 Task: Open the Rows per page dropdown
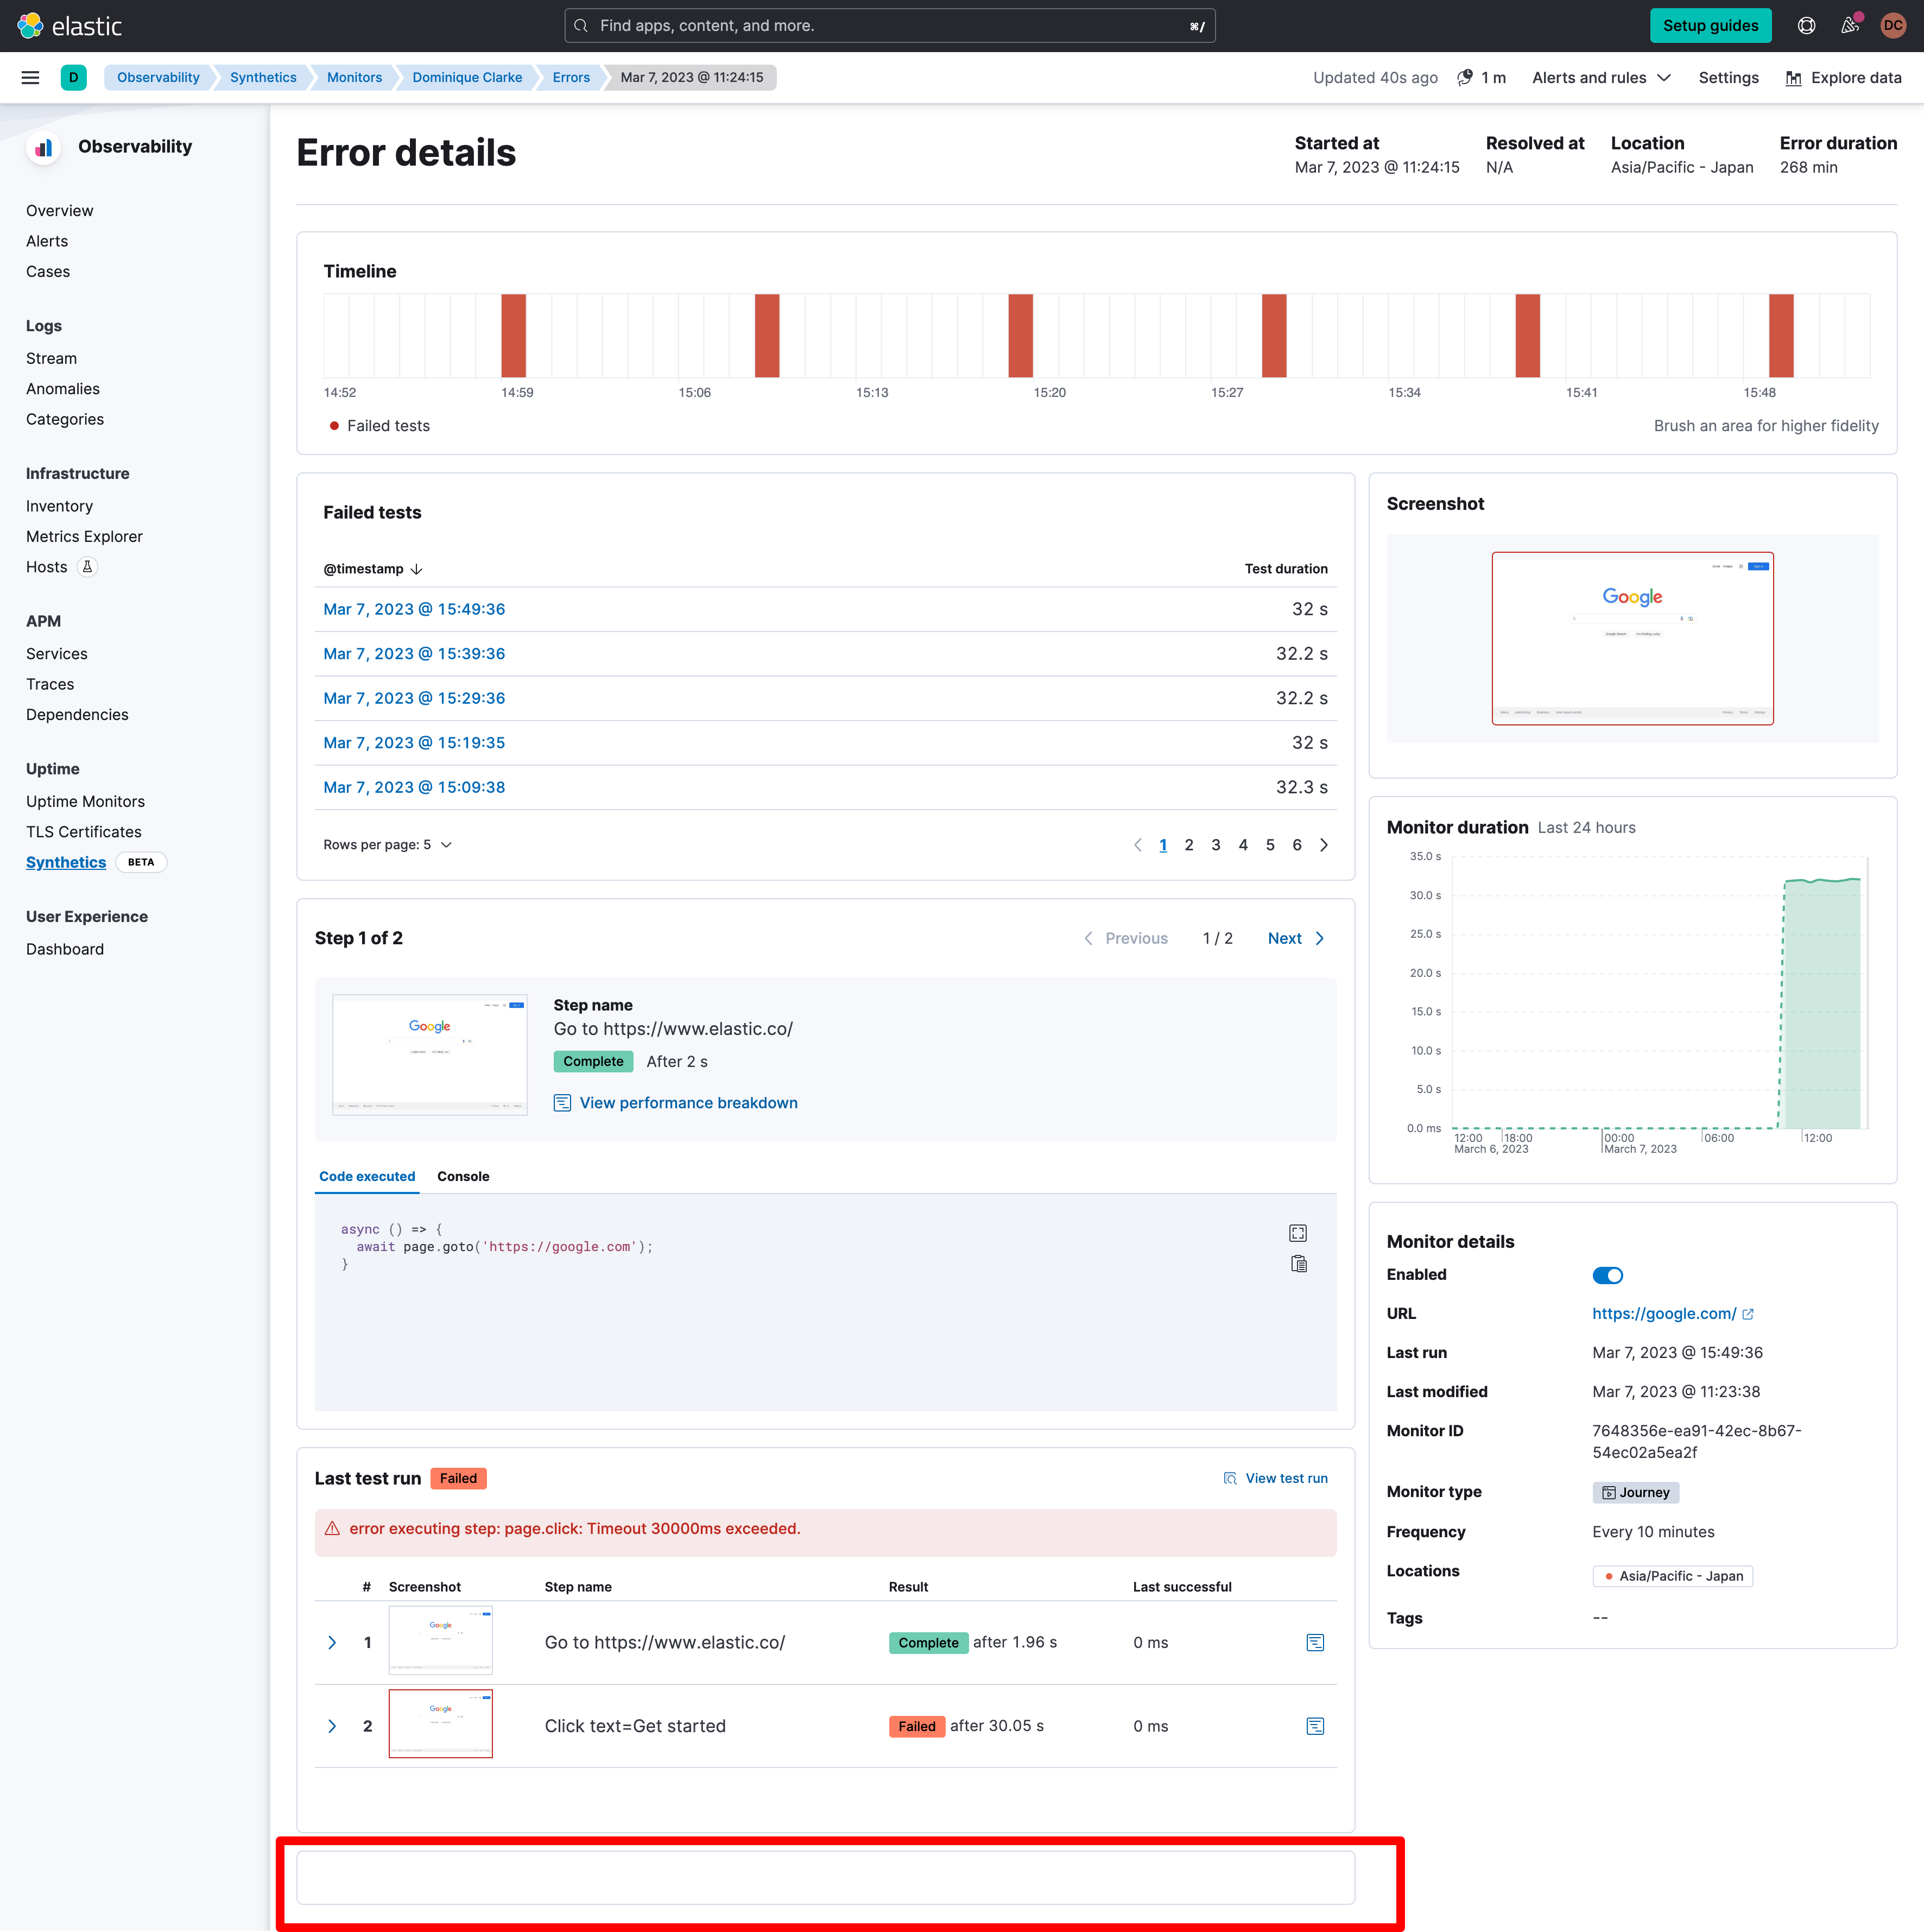[388, 844]
